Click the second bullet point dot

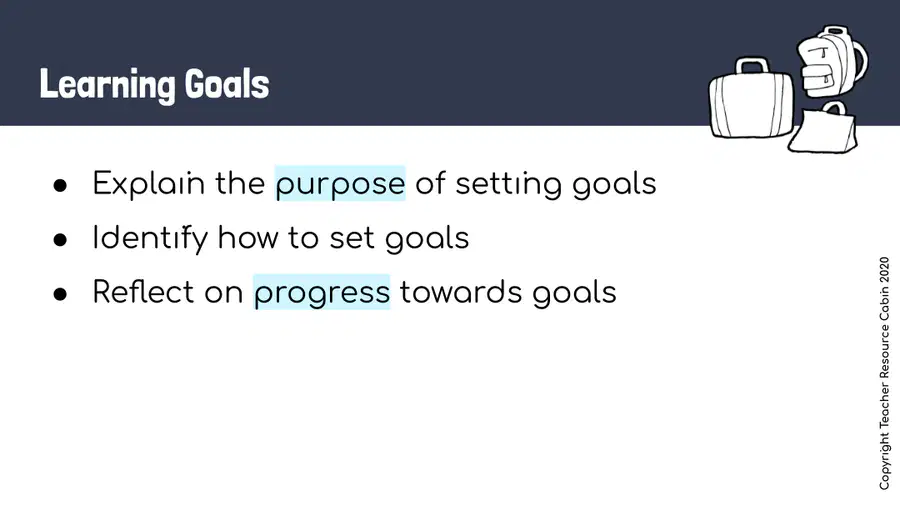[60, 239]
